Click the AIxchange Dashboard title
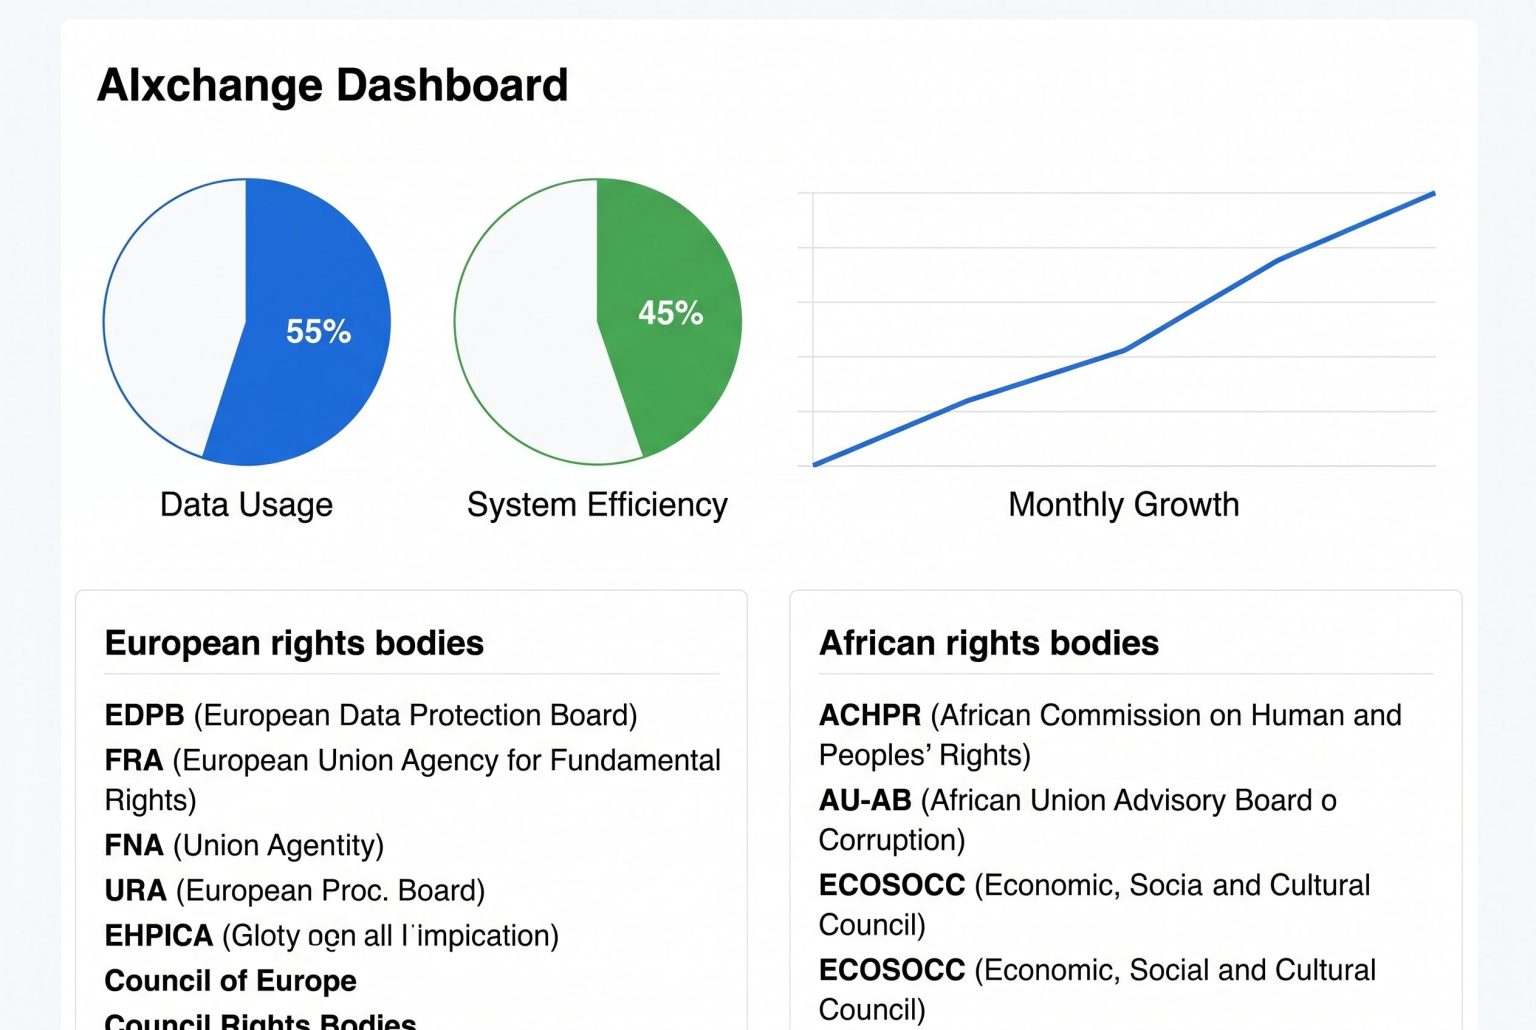The image size is (1536, 1030). pos(332,85)
